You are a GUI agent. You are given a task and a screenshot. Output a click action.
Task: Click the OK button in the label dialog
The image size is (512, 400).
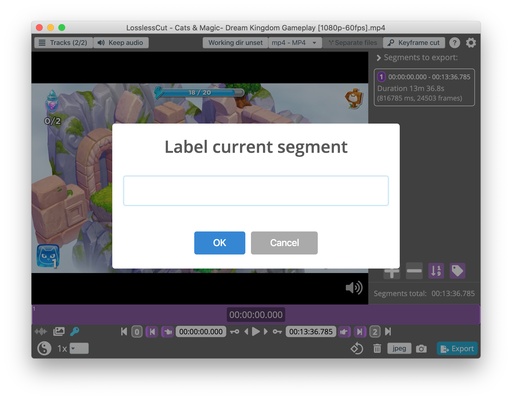pos(219,243)
